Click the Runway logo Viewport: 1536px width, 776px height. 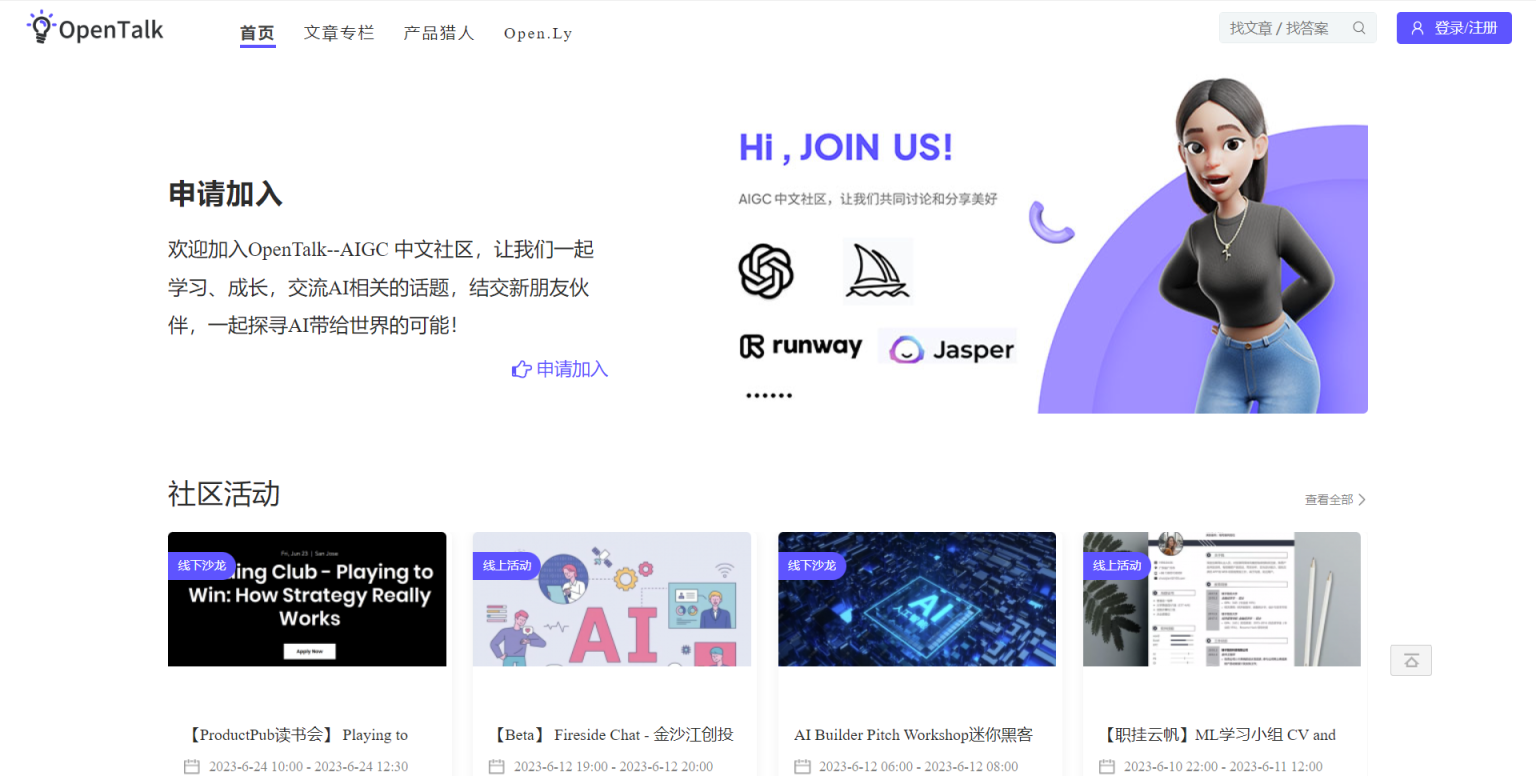click(800, 347)
